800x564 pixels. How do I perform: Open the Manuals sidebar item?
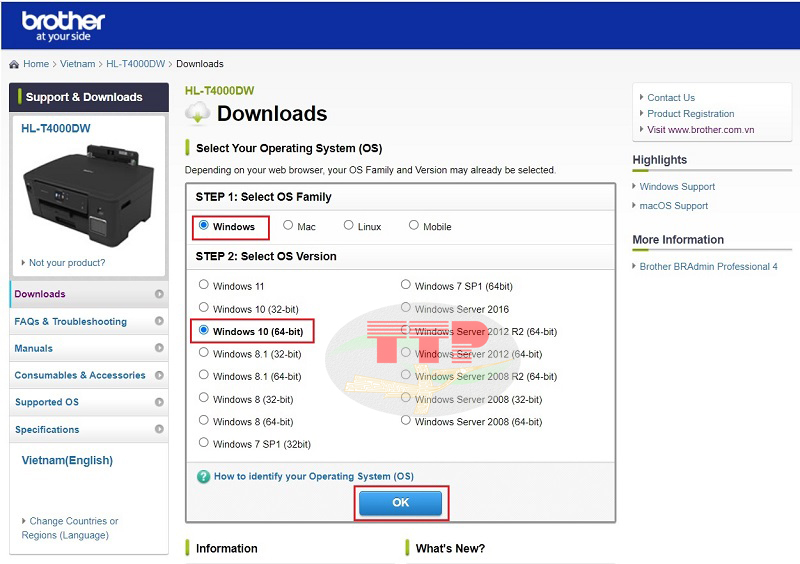click(x=89, y=348)
